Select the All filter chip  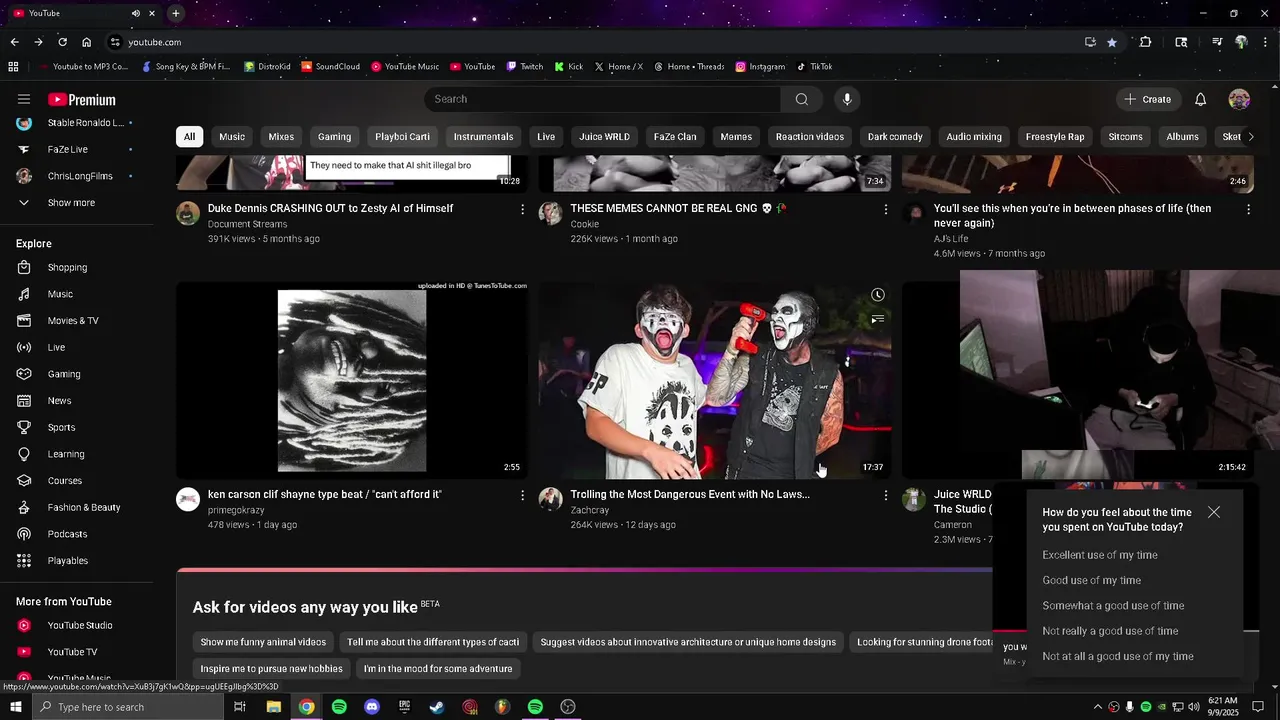point(189,137)
